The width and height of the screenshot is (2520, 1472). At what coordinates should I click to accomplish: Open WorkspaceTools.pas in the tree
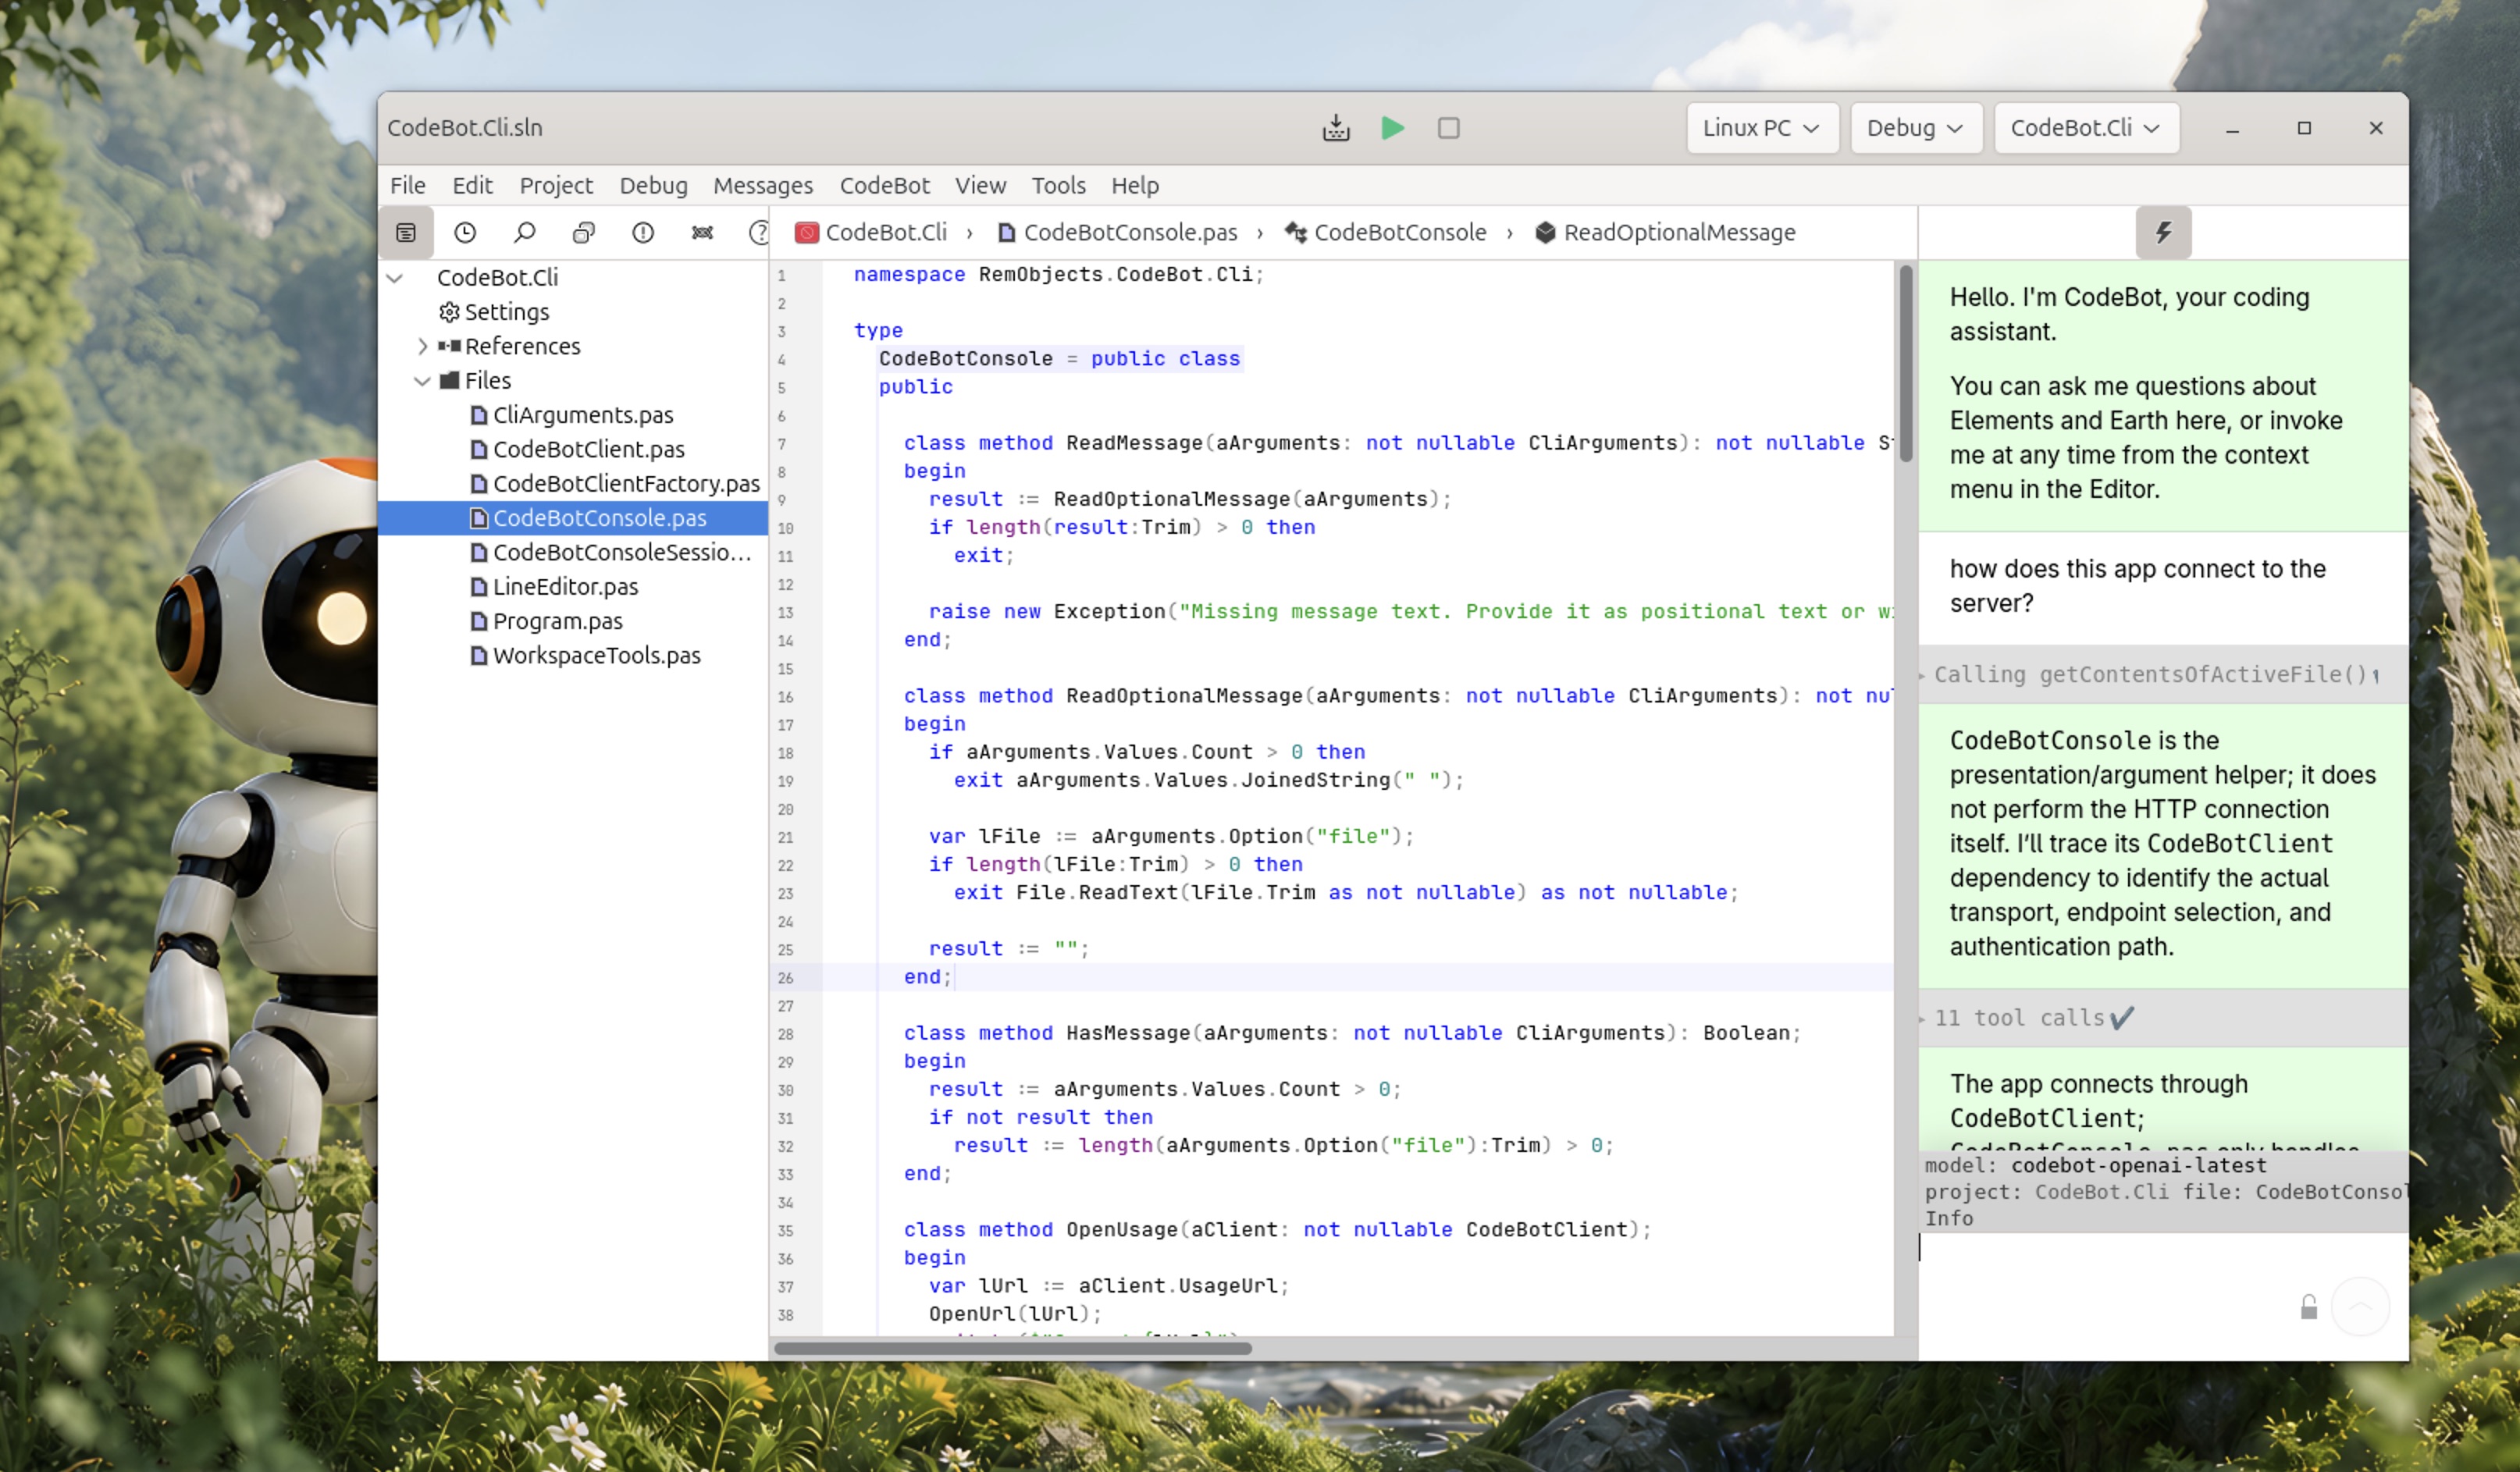point(596,655)
